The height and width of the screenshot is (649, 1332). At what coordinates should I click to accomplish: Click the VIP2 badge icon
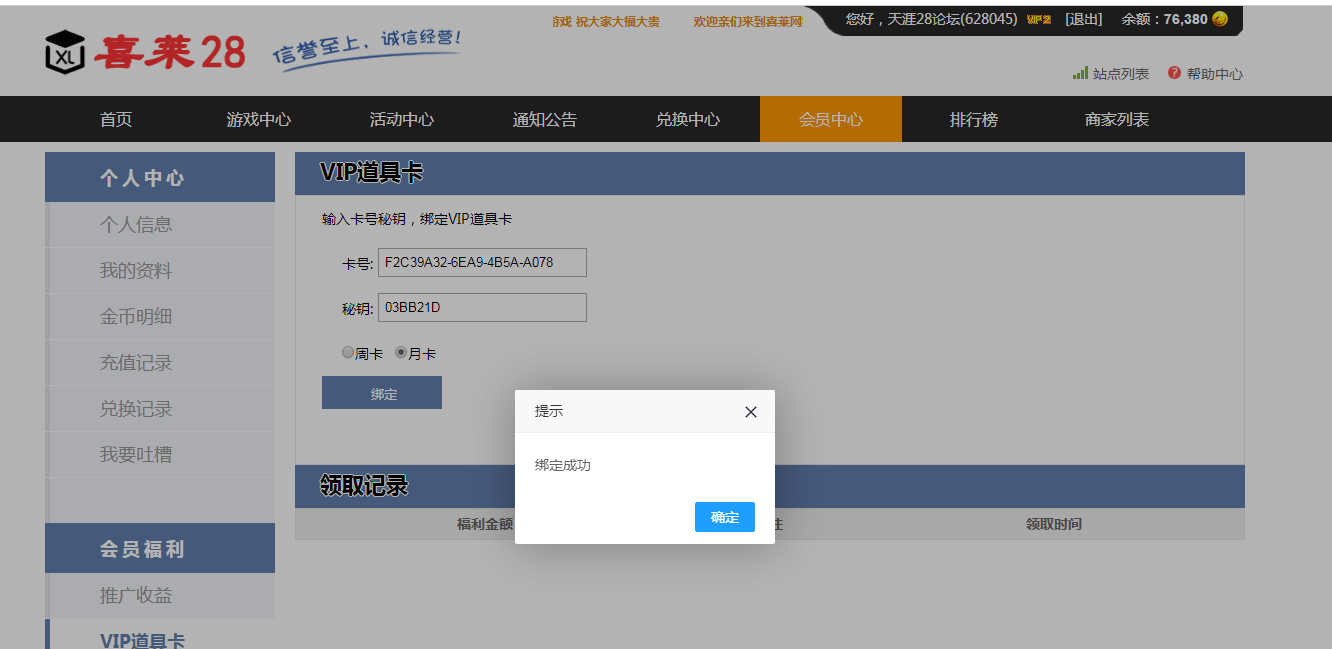1040,20
